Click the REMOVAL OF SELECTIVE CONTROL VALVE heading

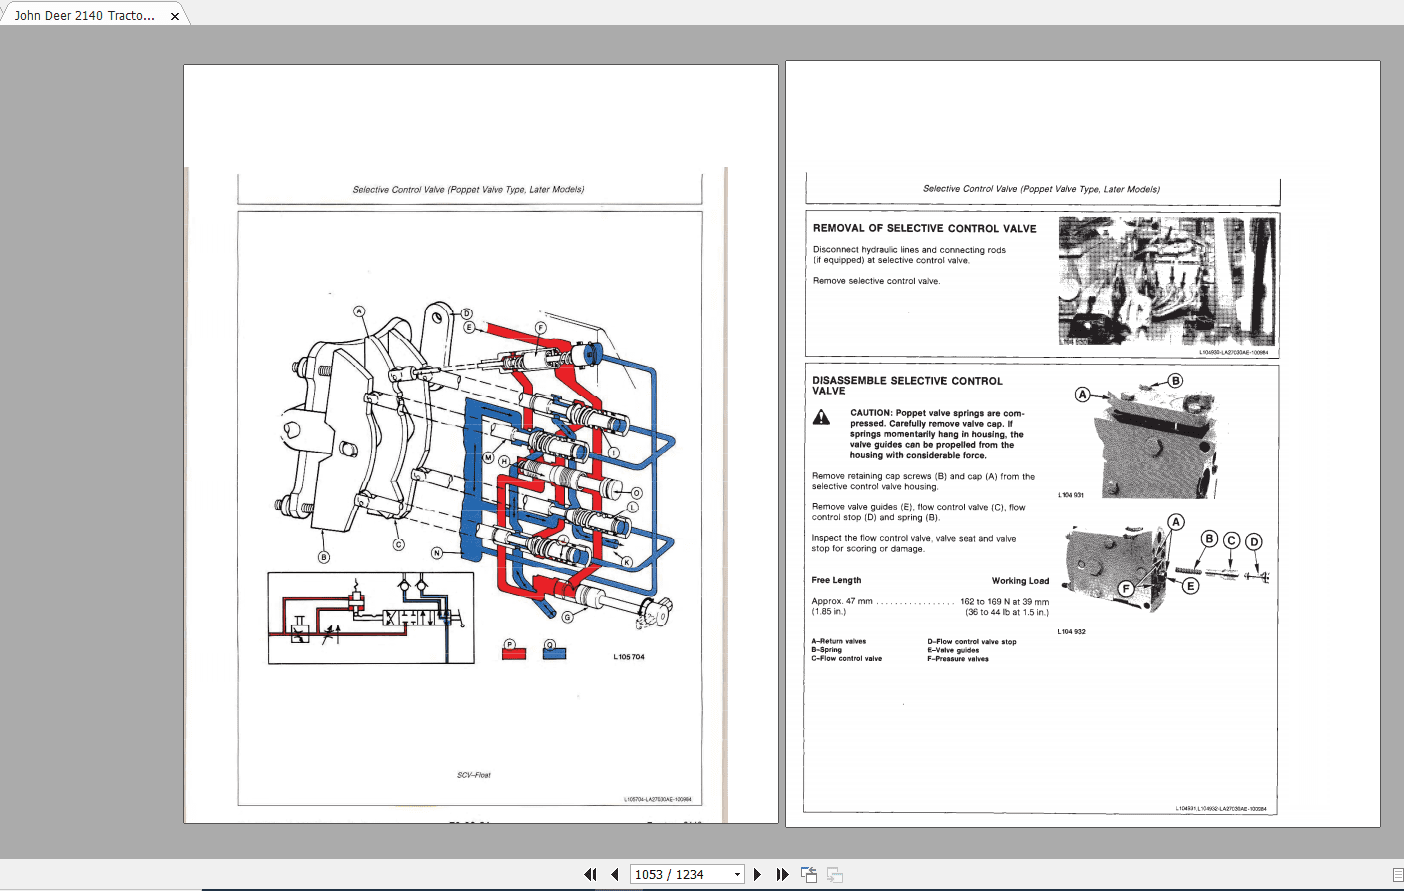925,228
